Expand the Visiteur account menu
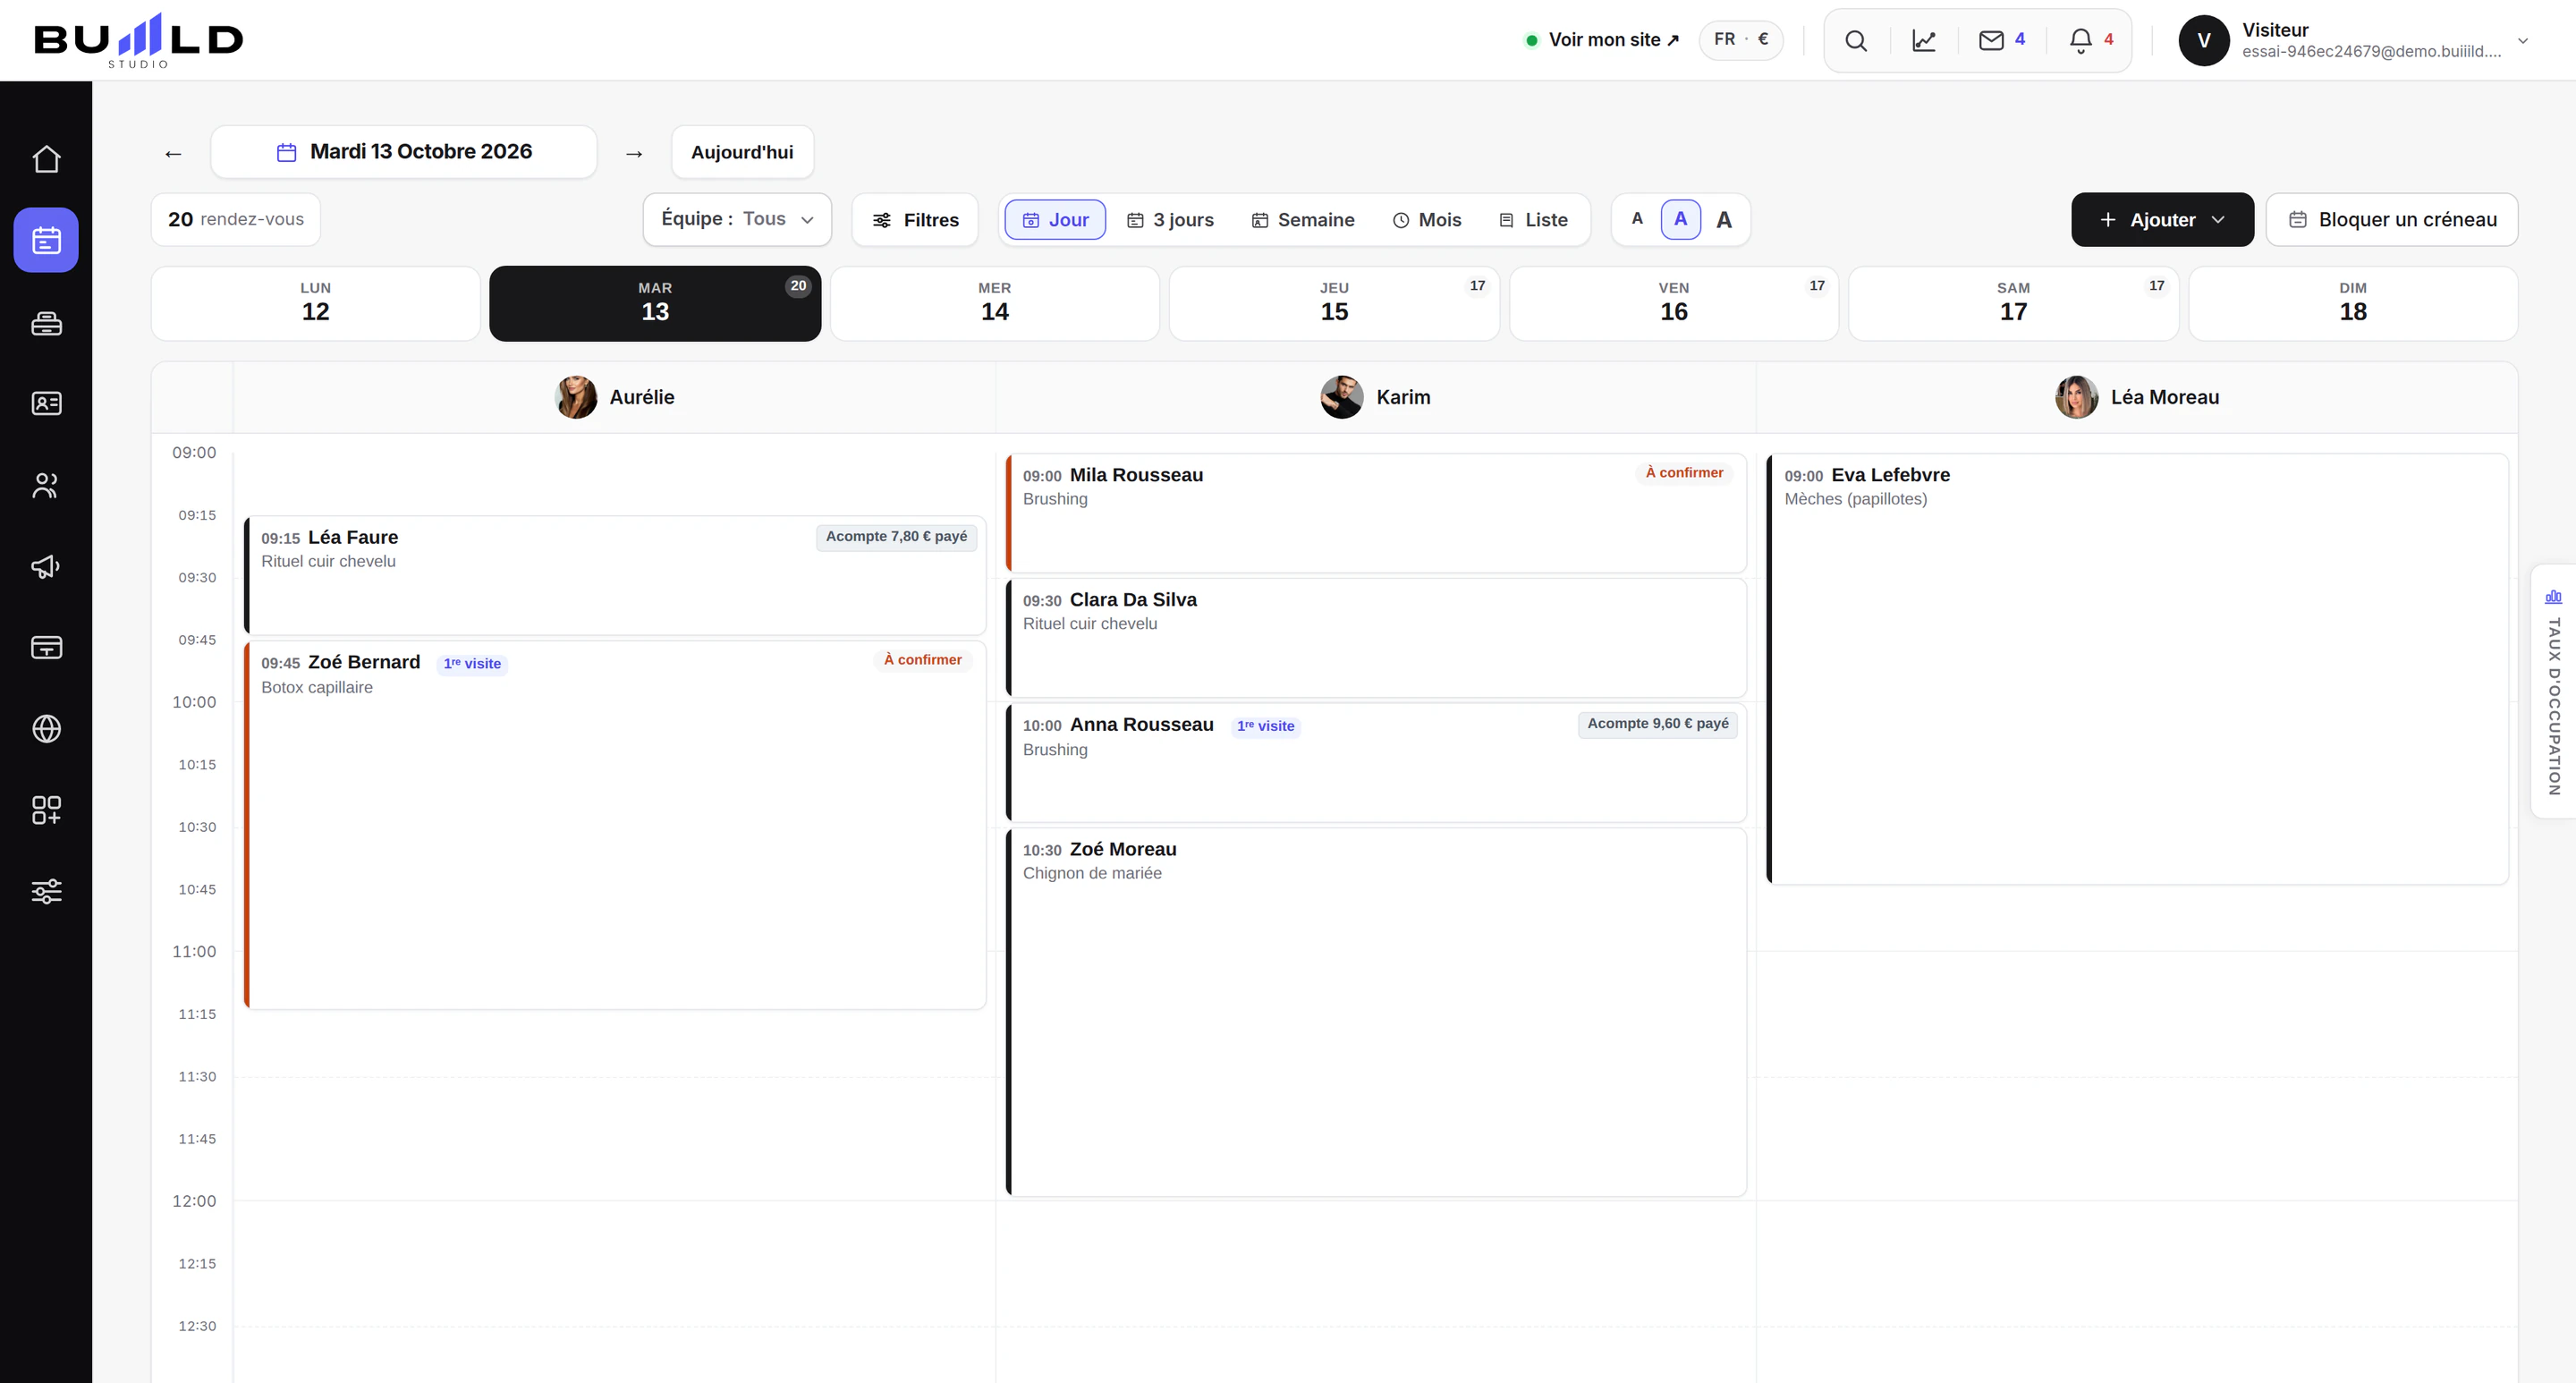Viewport: 2576px width, 1383px height. pyautogui.click(x=2354, y=41)
